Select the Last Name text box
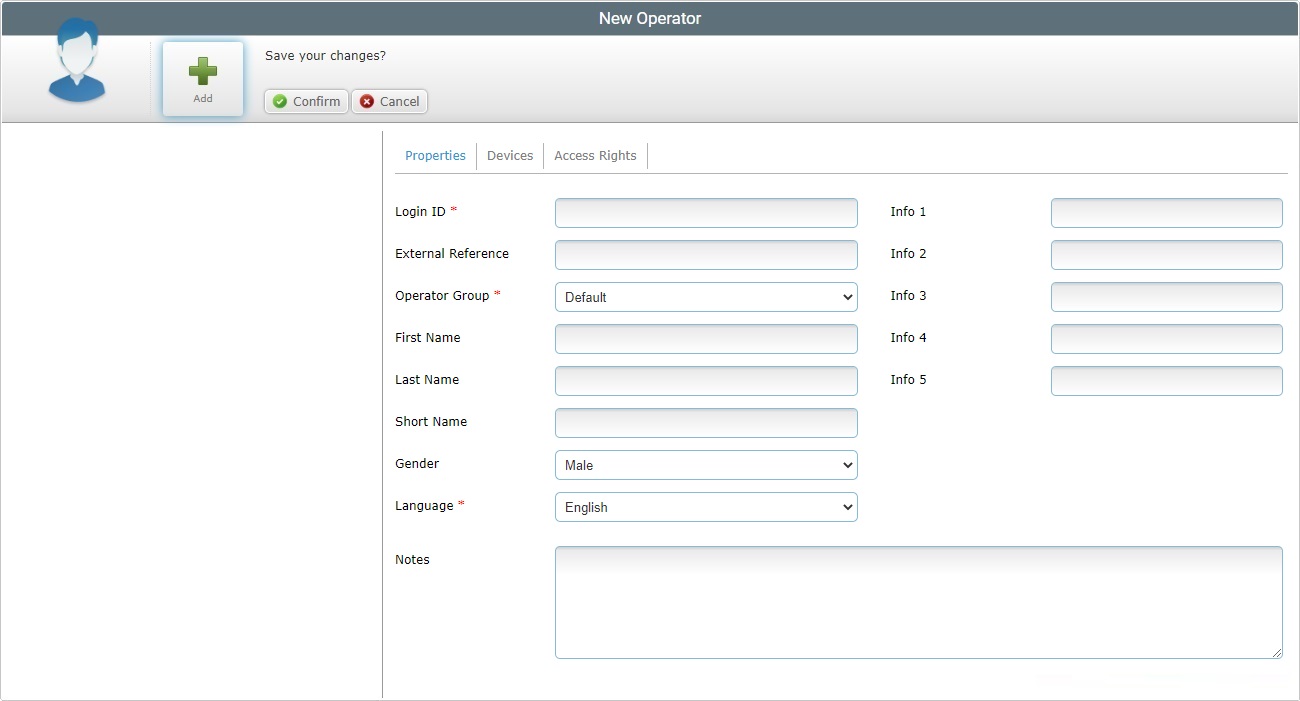The width and height of the screenshot is (1300, 701). pyautogui.click(x=706, y=381)
